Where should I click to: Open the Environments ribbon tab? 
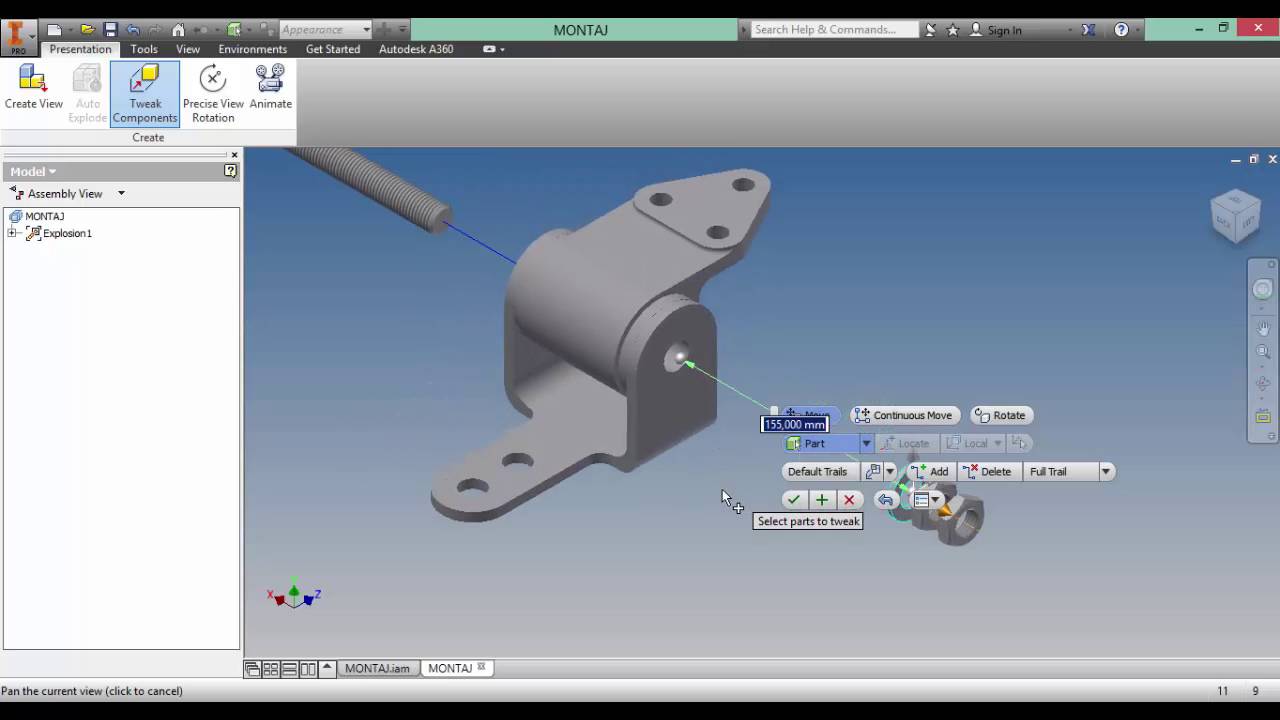252,49
